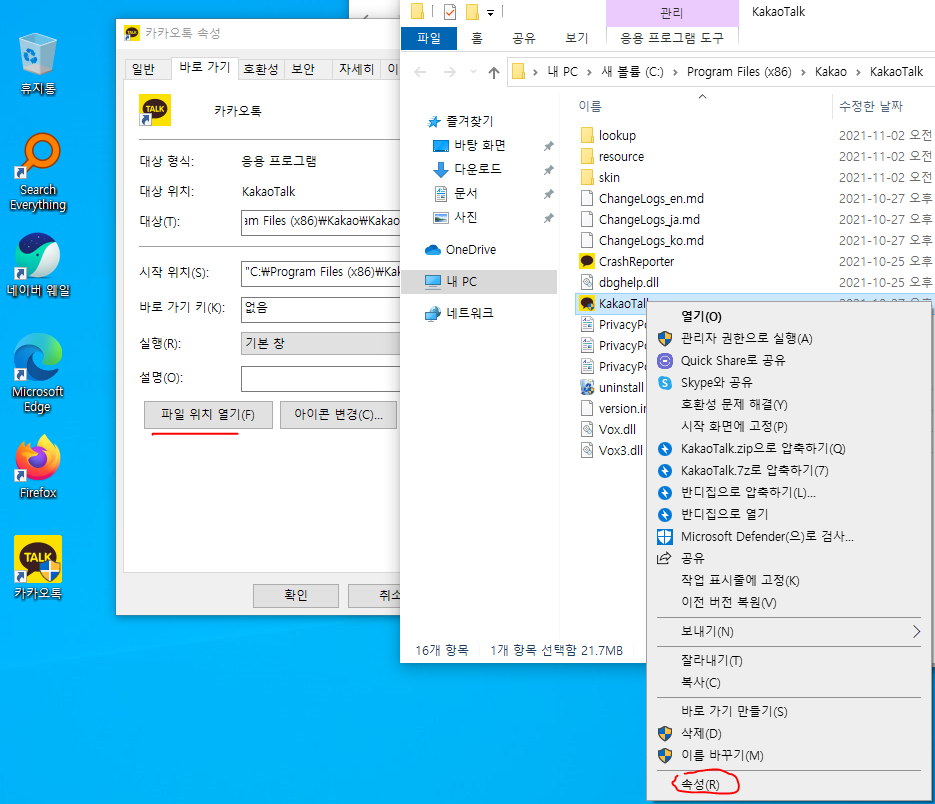Open Naver Whale browser shortcut
935x804 pixels.
pos(38,265)
